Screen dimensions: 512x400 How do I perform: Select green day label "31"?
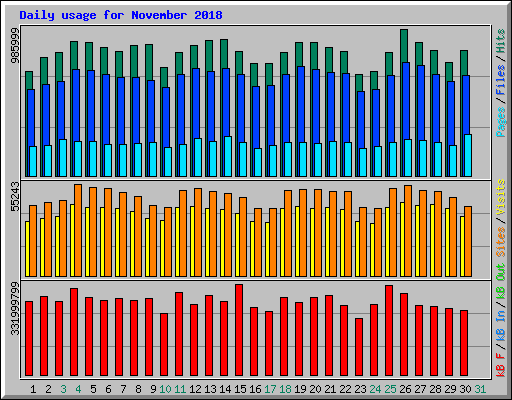480,389
